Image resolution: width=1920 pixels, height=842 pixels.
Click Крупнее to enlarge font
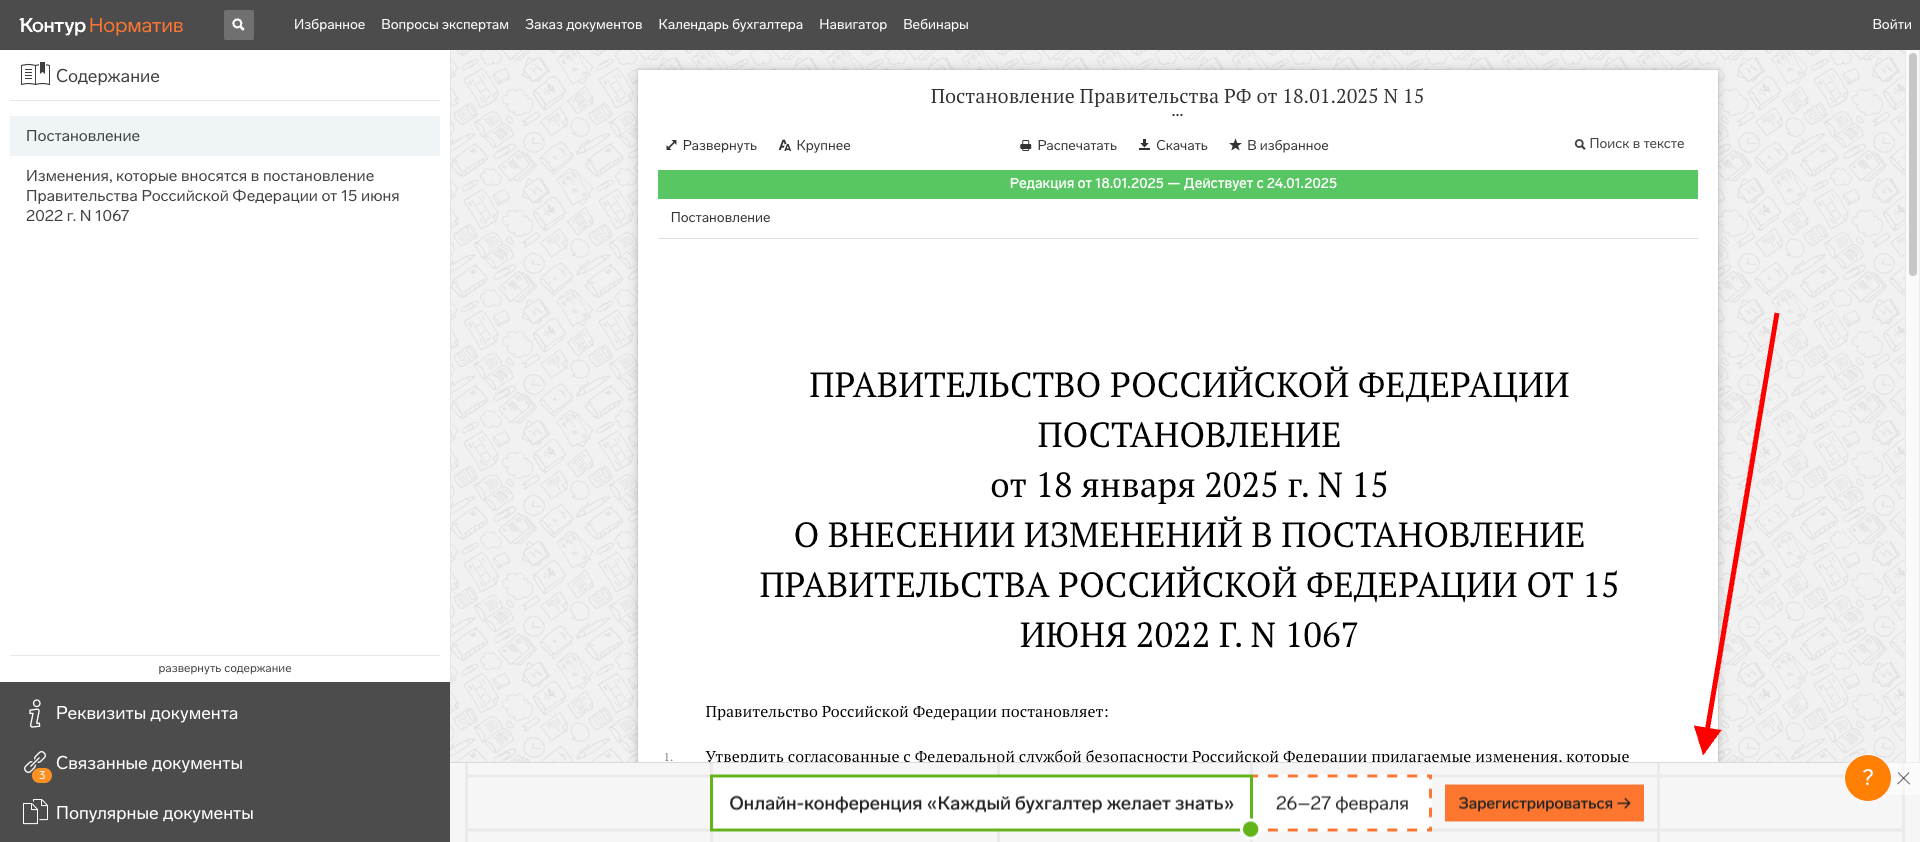tap(815, 146)
